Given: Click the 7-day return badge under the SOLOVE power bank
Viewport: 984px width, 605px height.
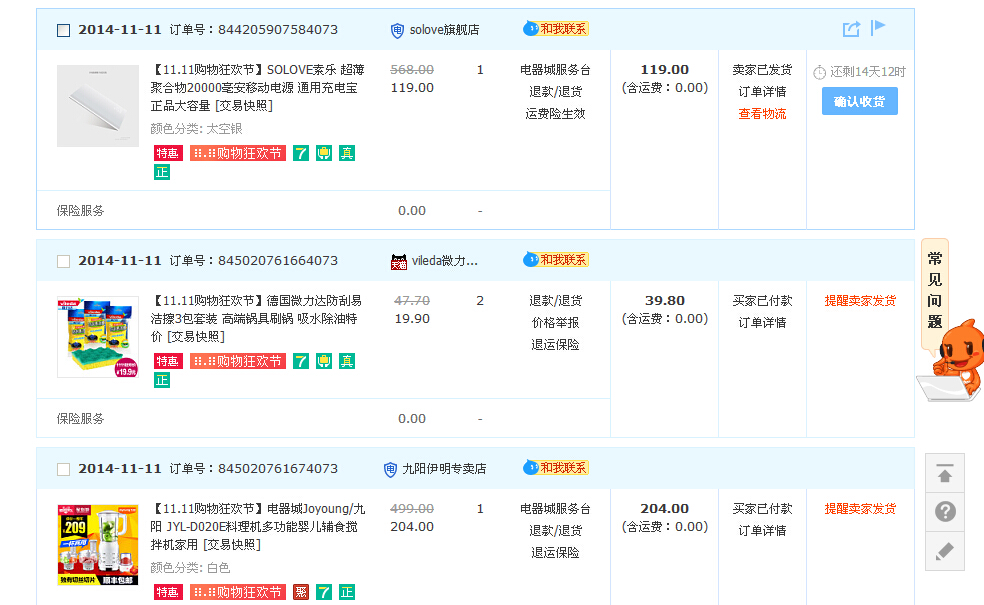Looking at the screenshot, I should point(301,153).
